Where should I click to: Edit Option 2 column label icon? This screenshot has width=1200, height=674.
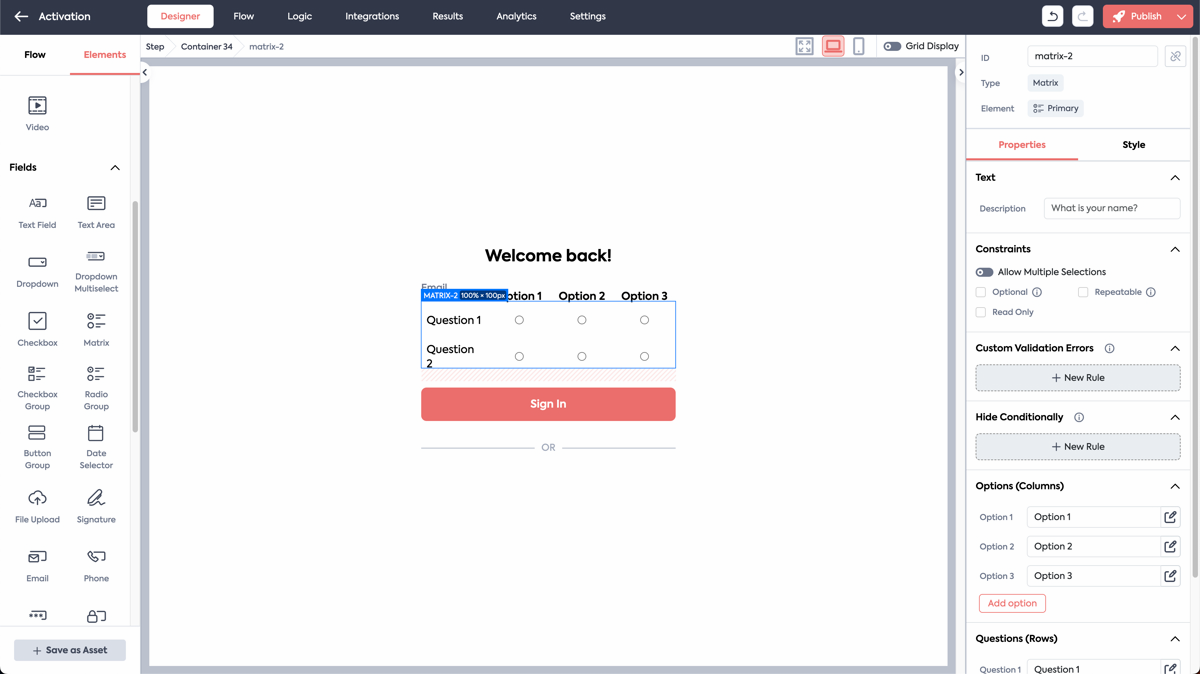(x=1170, y=547)
